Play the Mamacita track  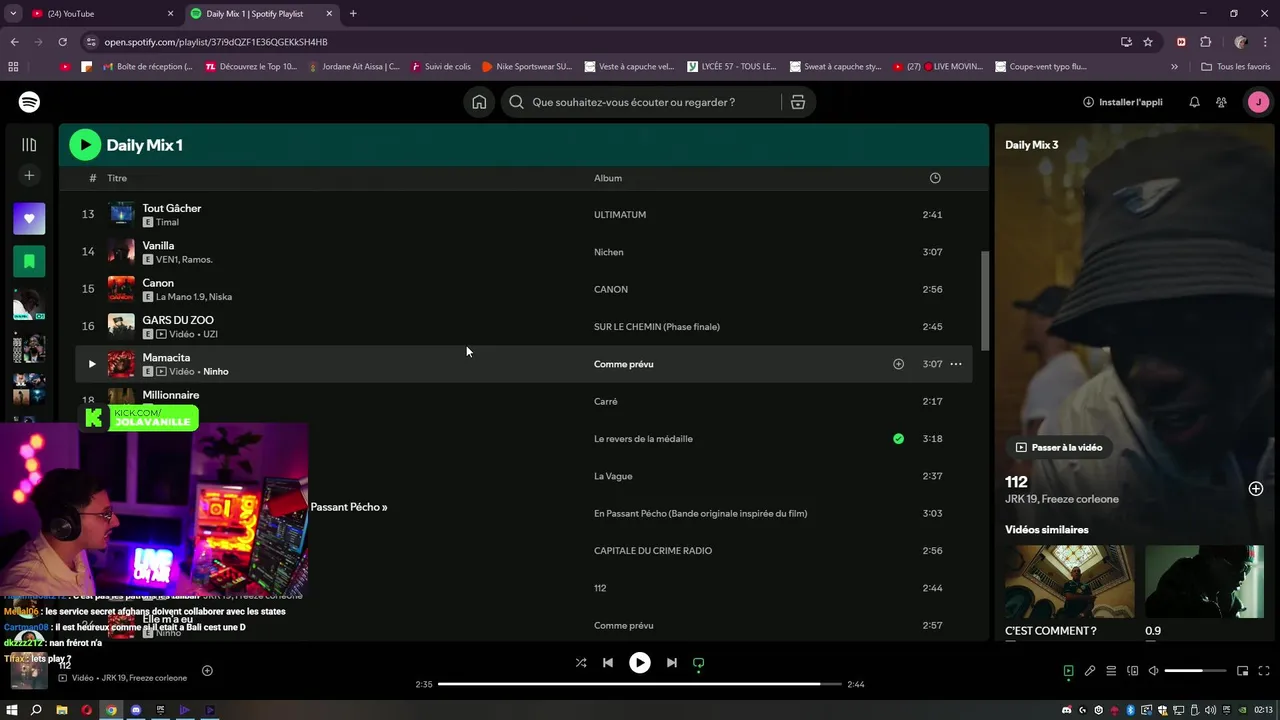tap(92, 364)
